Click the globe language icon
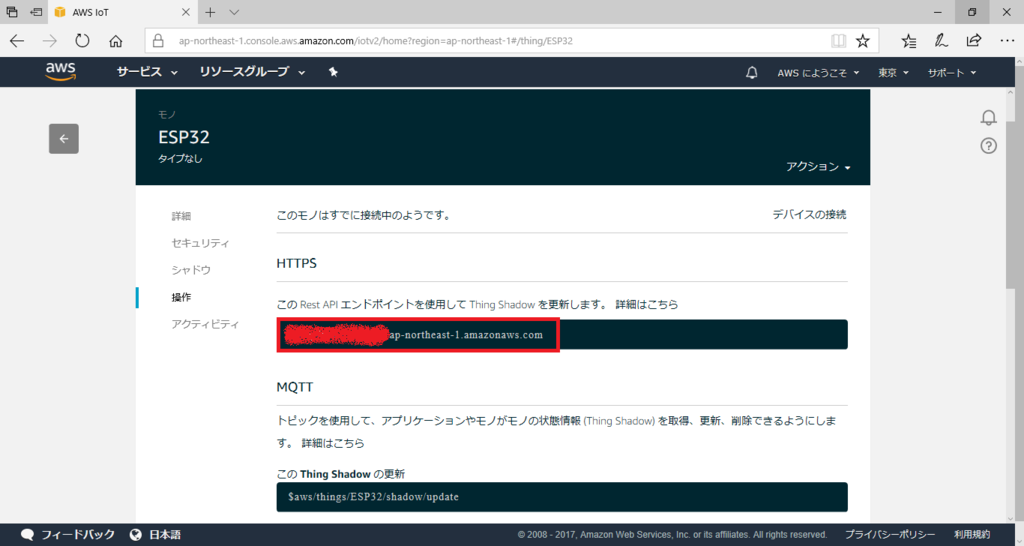Viewport: 1024px width, 546px height. click(x=136, y=534)
